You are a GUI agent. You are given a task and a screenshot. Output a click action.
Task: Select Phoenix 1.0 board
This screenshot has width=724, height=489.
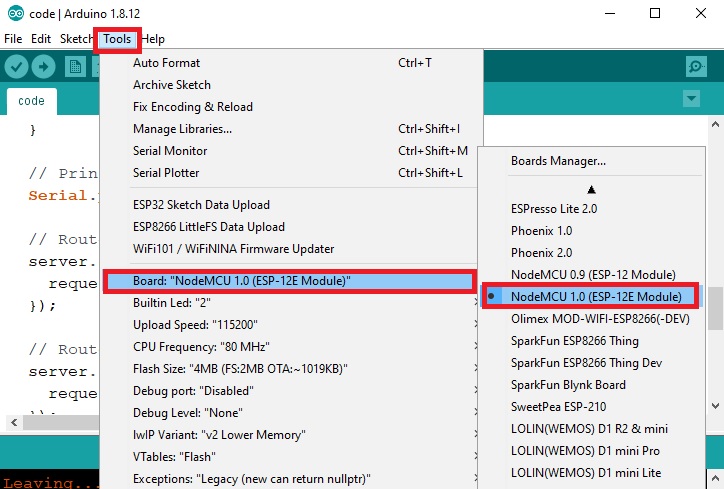click(x=592, y=231)
